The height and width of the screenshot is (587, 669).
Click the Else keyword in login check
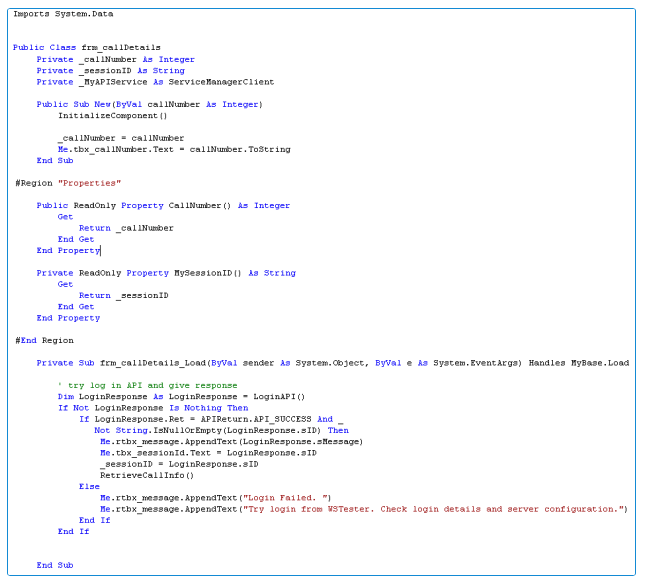tap(89, 486)
